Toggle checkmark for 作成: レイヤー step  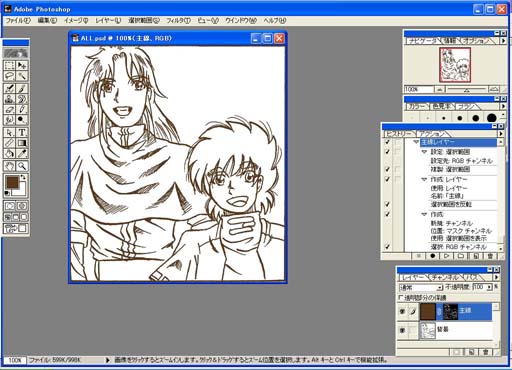[387, 179]
